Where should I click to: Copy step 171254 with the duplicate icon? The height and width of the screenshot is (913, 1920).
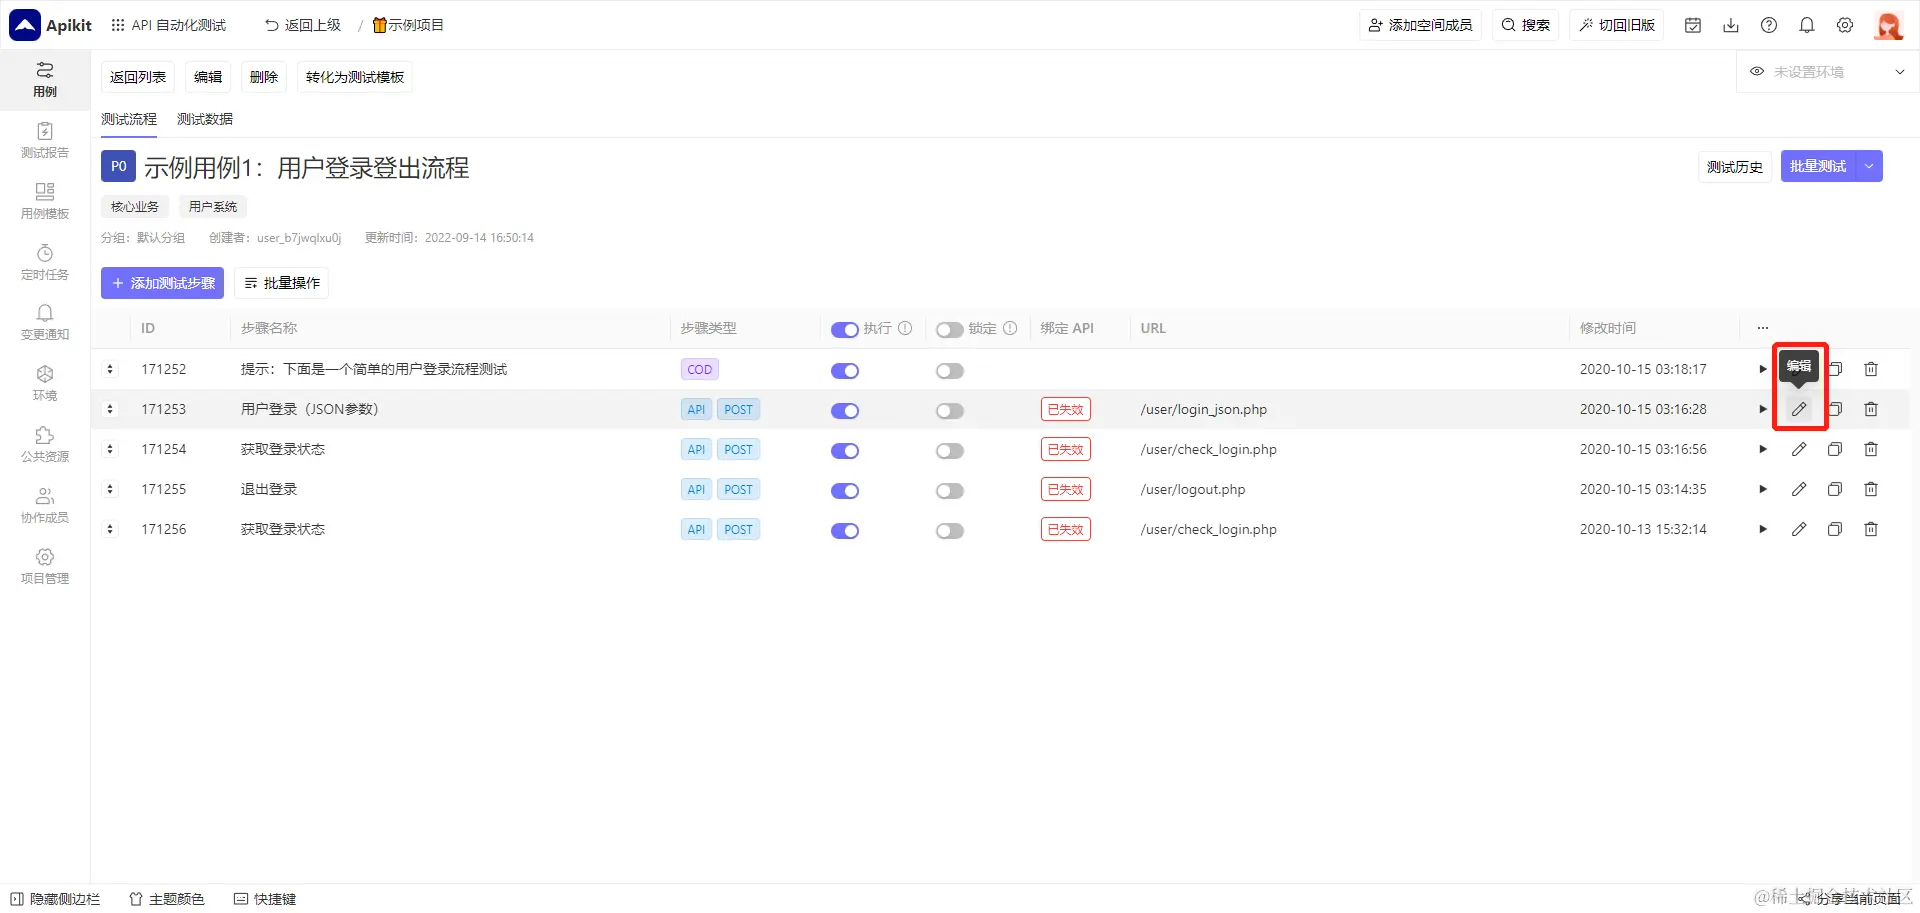[1835, 449]
